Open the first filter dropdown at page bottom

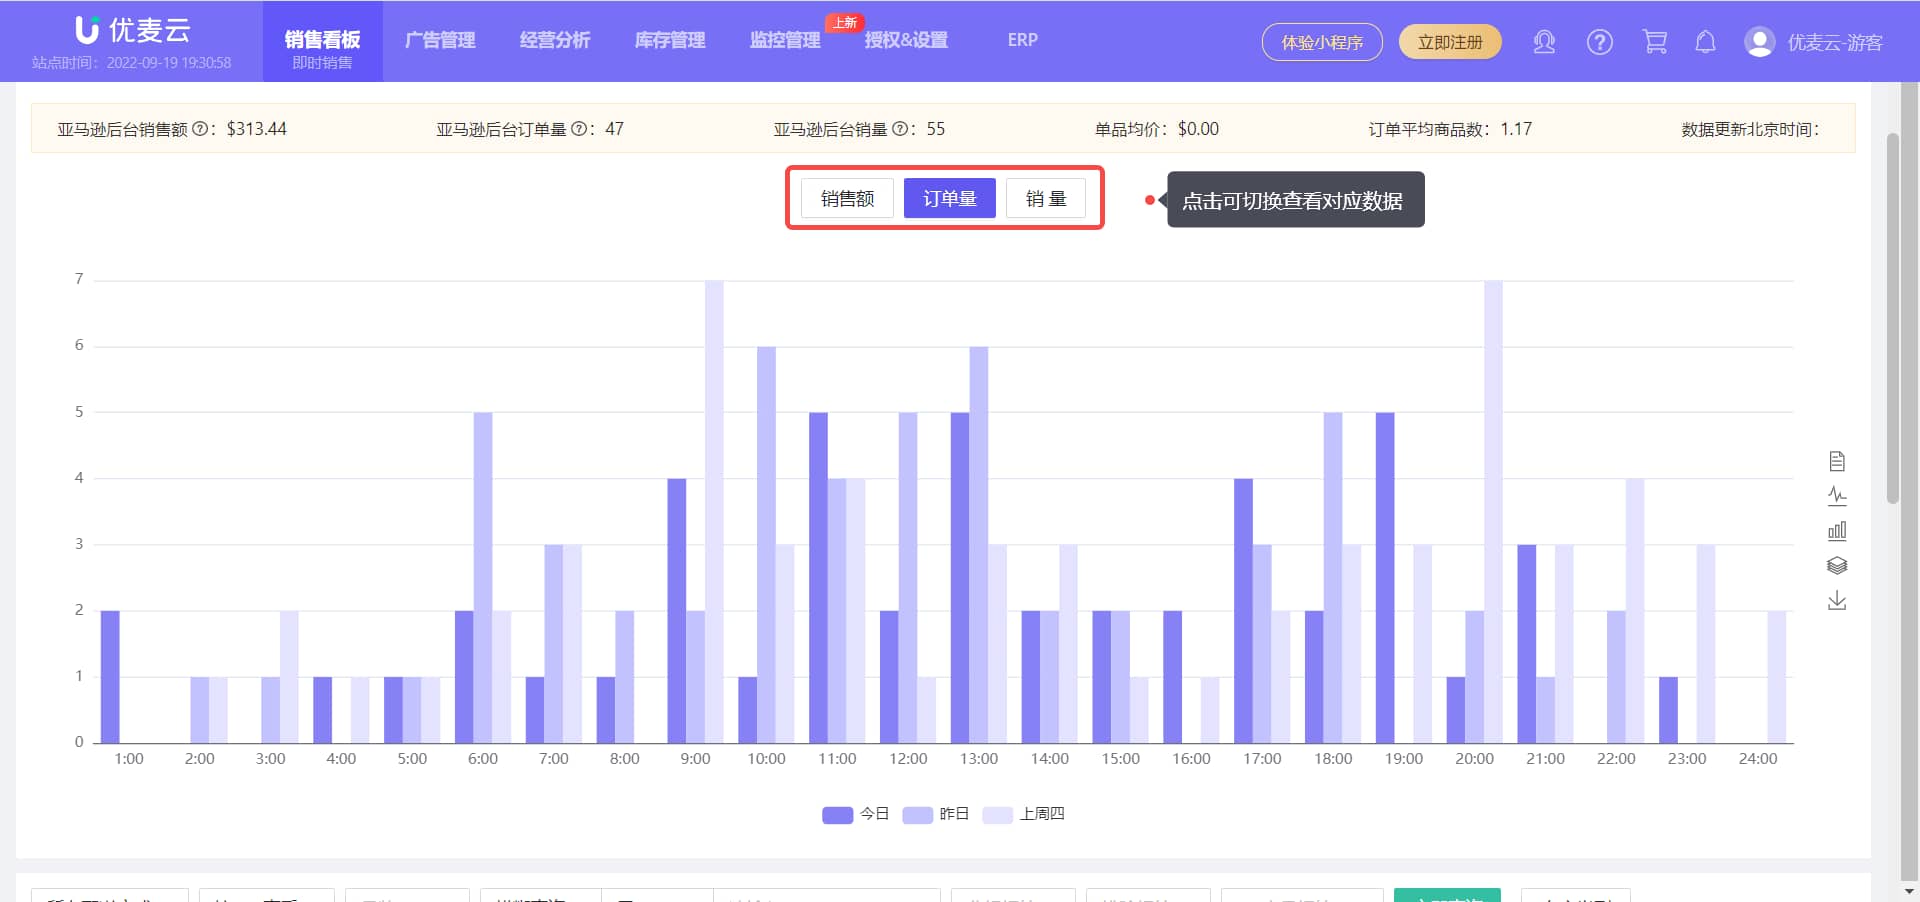(x=110, y=897)
